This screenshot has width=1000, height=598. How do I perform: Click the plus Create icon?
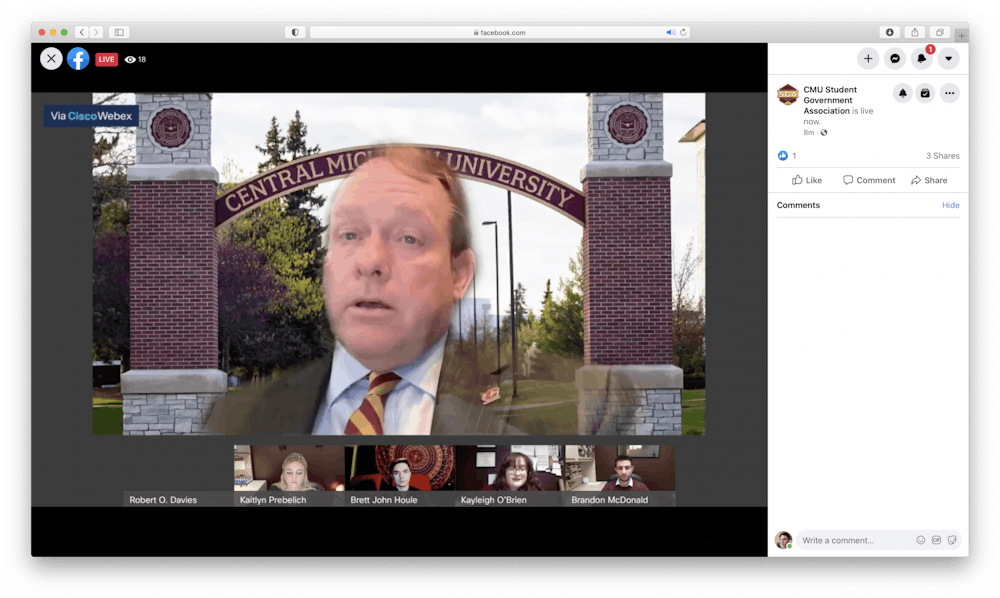(x=868, y=59)
